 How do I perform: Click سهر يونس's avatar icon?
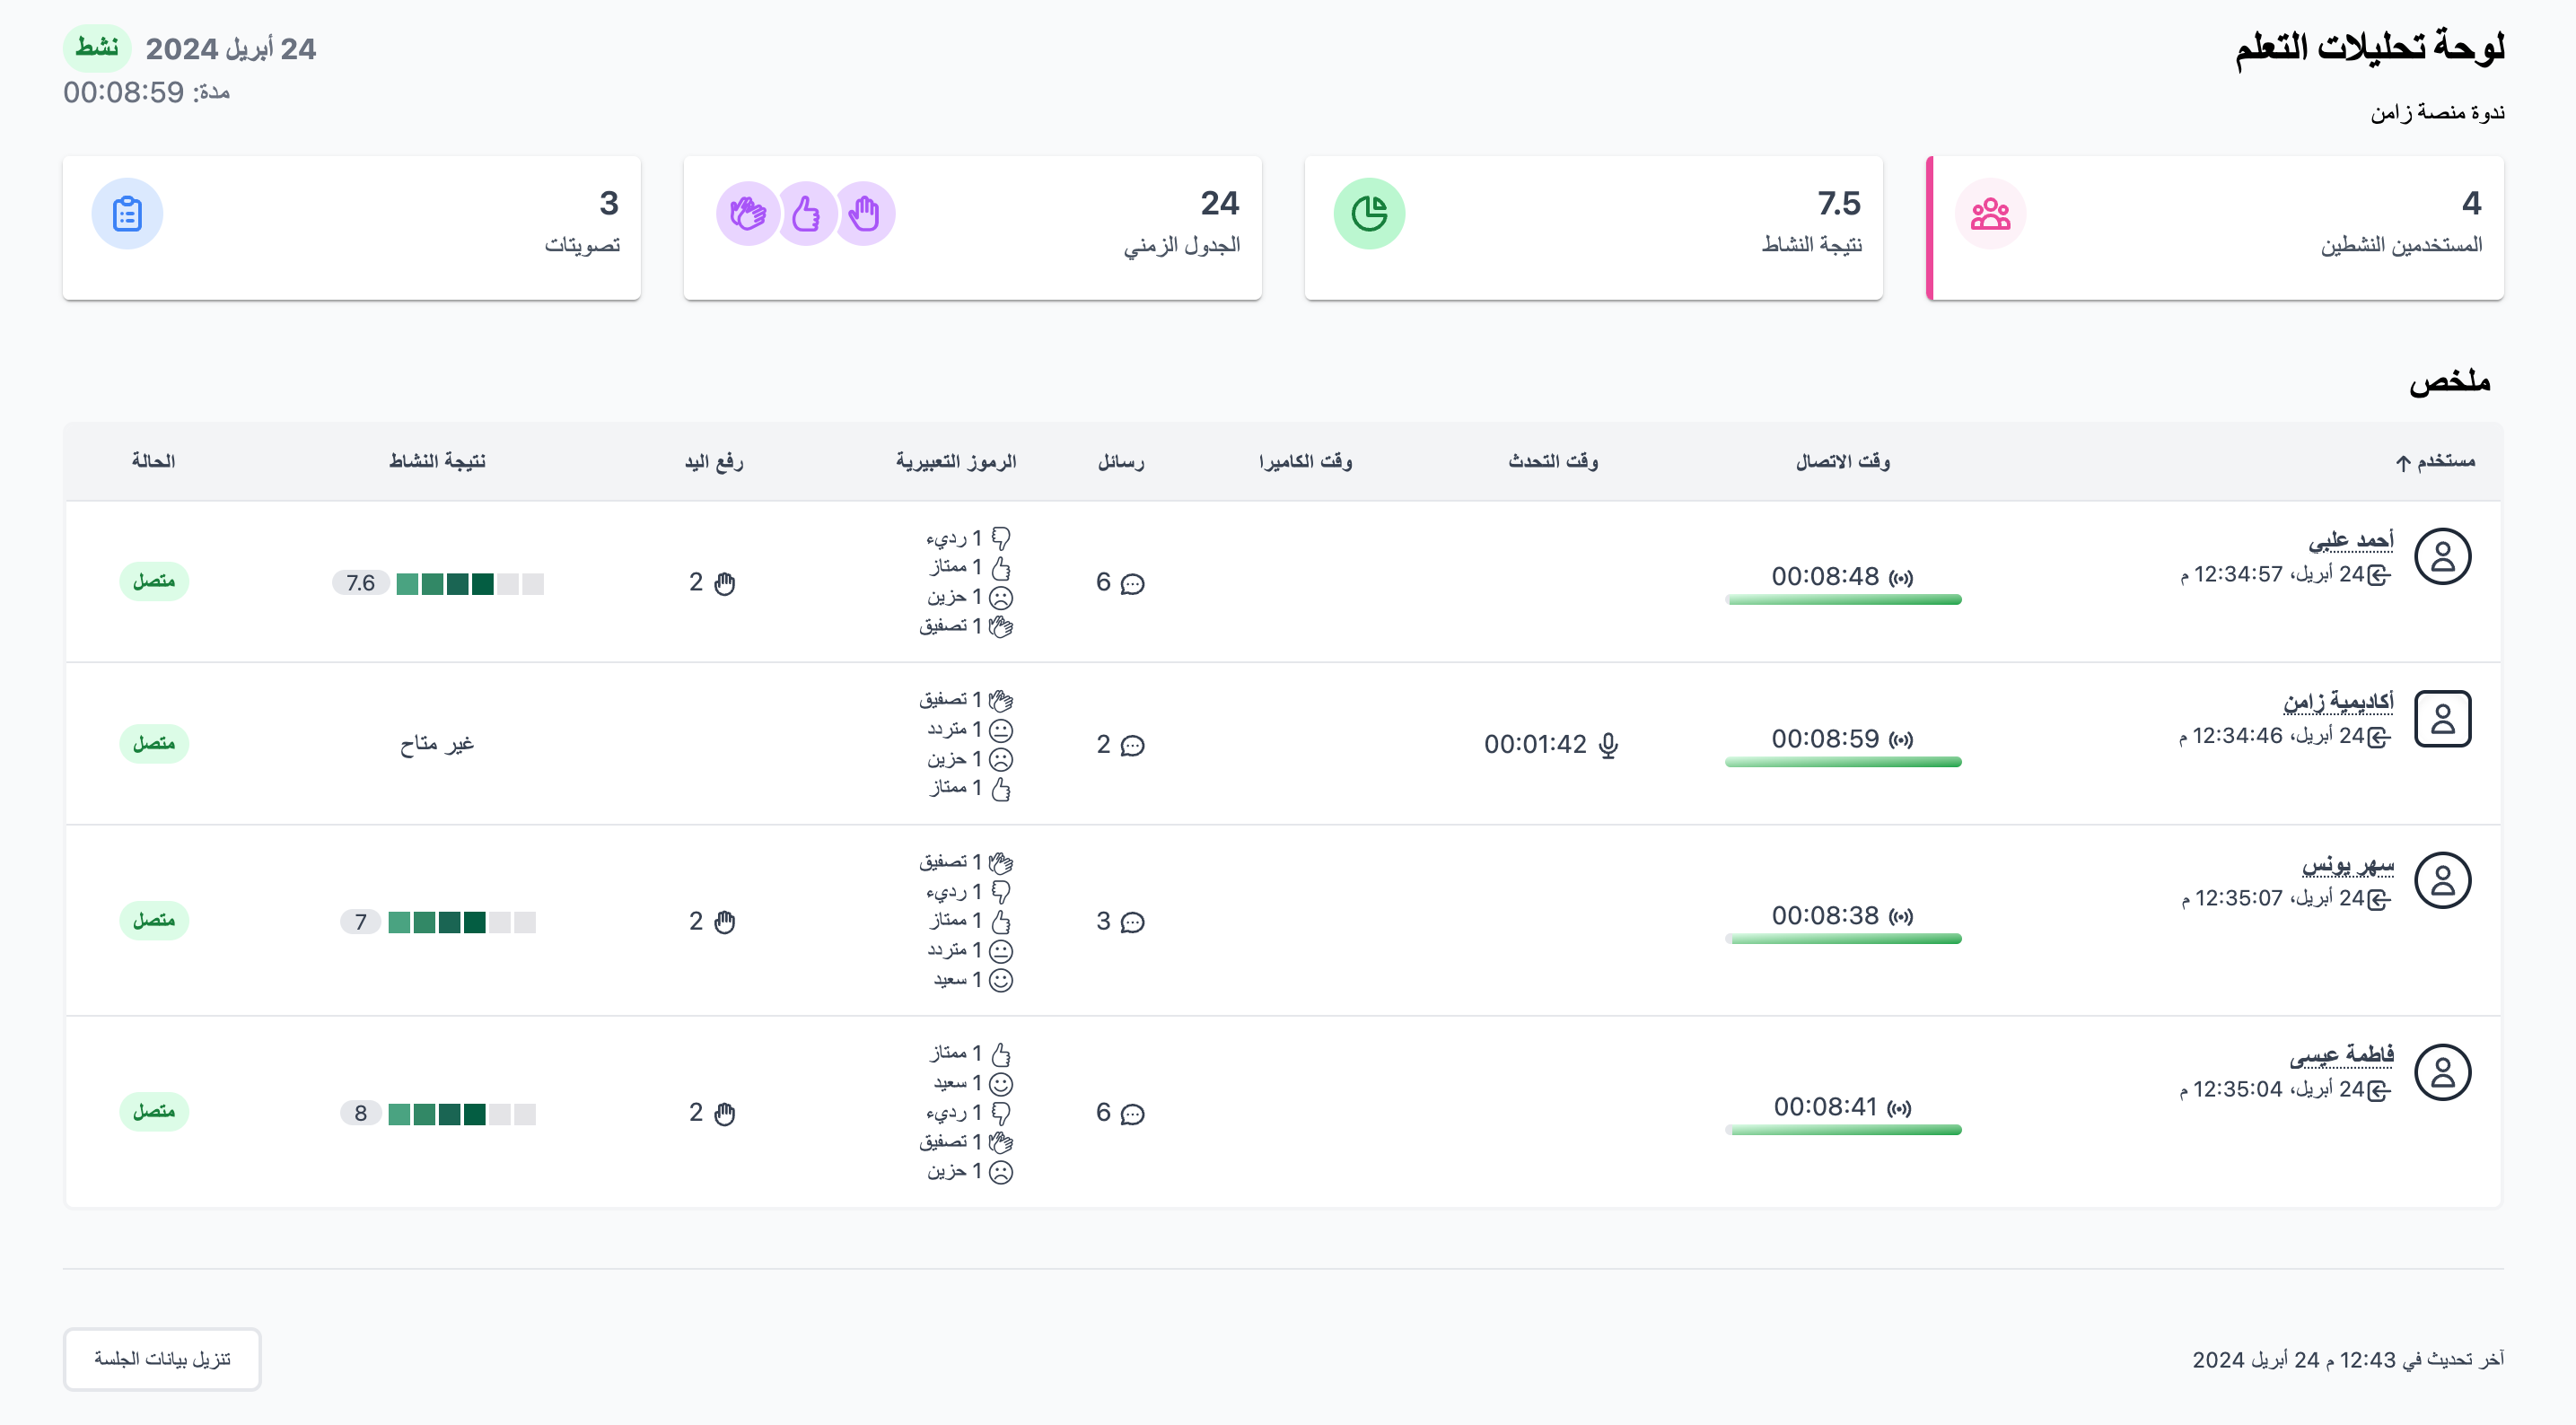[2442, 881]
